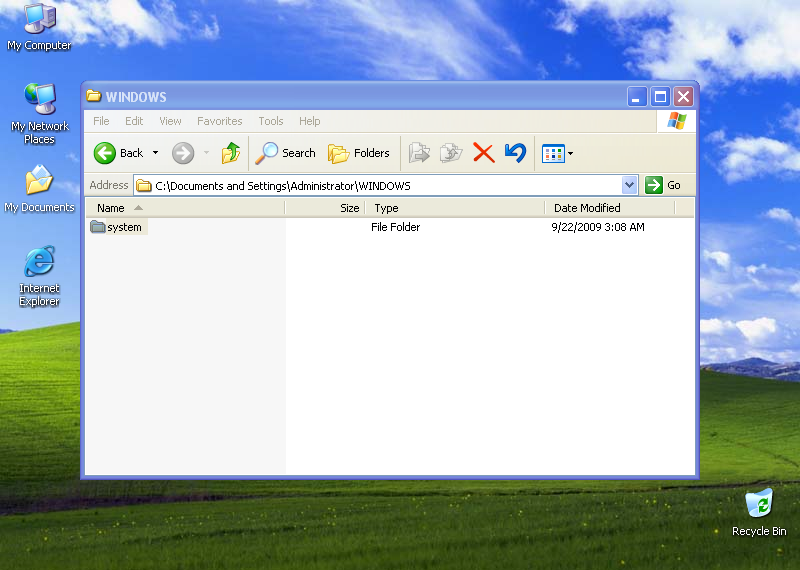The image size is (800, 570).
Task: Open the Search pane
Action: (x=285, y=153)
